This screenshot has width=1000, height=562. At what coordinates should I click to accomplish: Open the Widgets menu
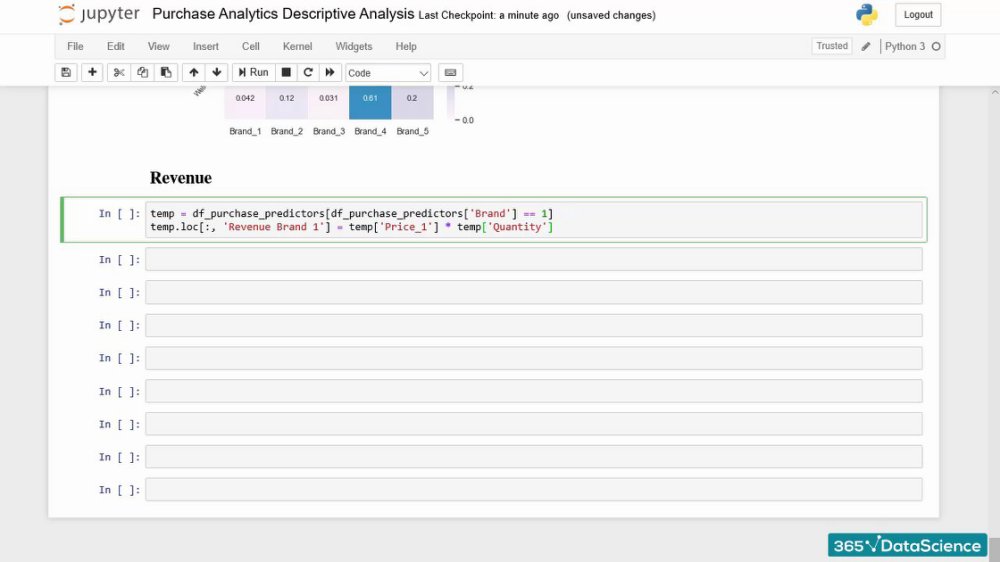pyautogui.click(x=354, y=47)
